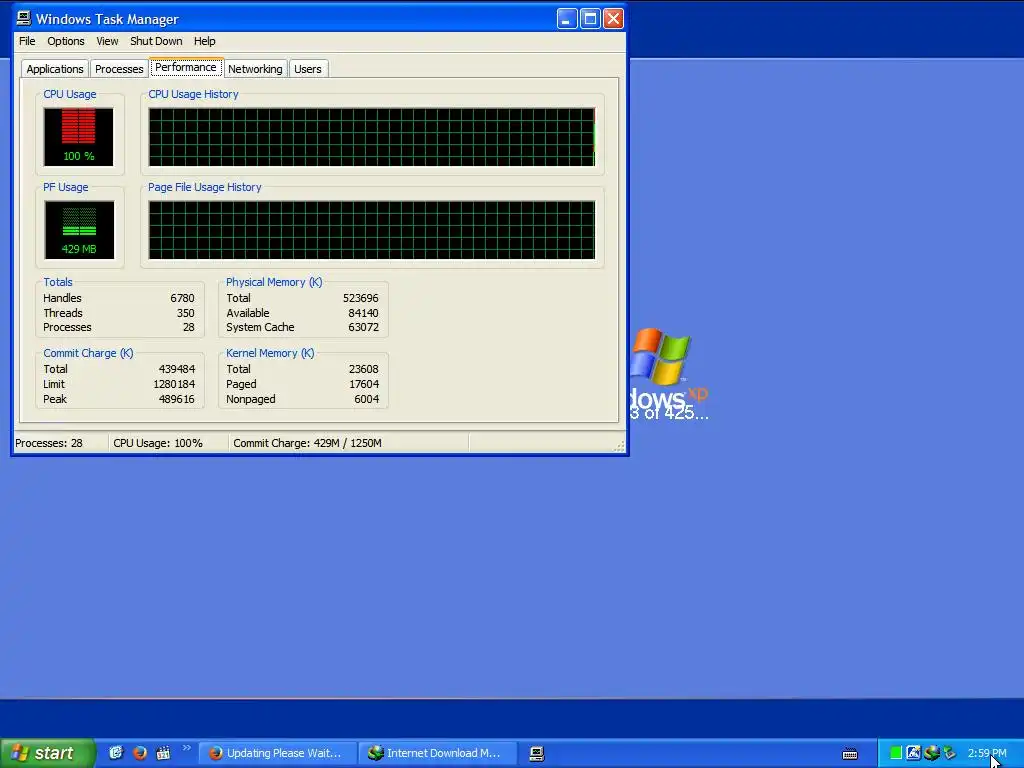Close the Task Manager window

click(613, 18)
